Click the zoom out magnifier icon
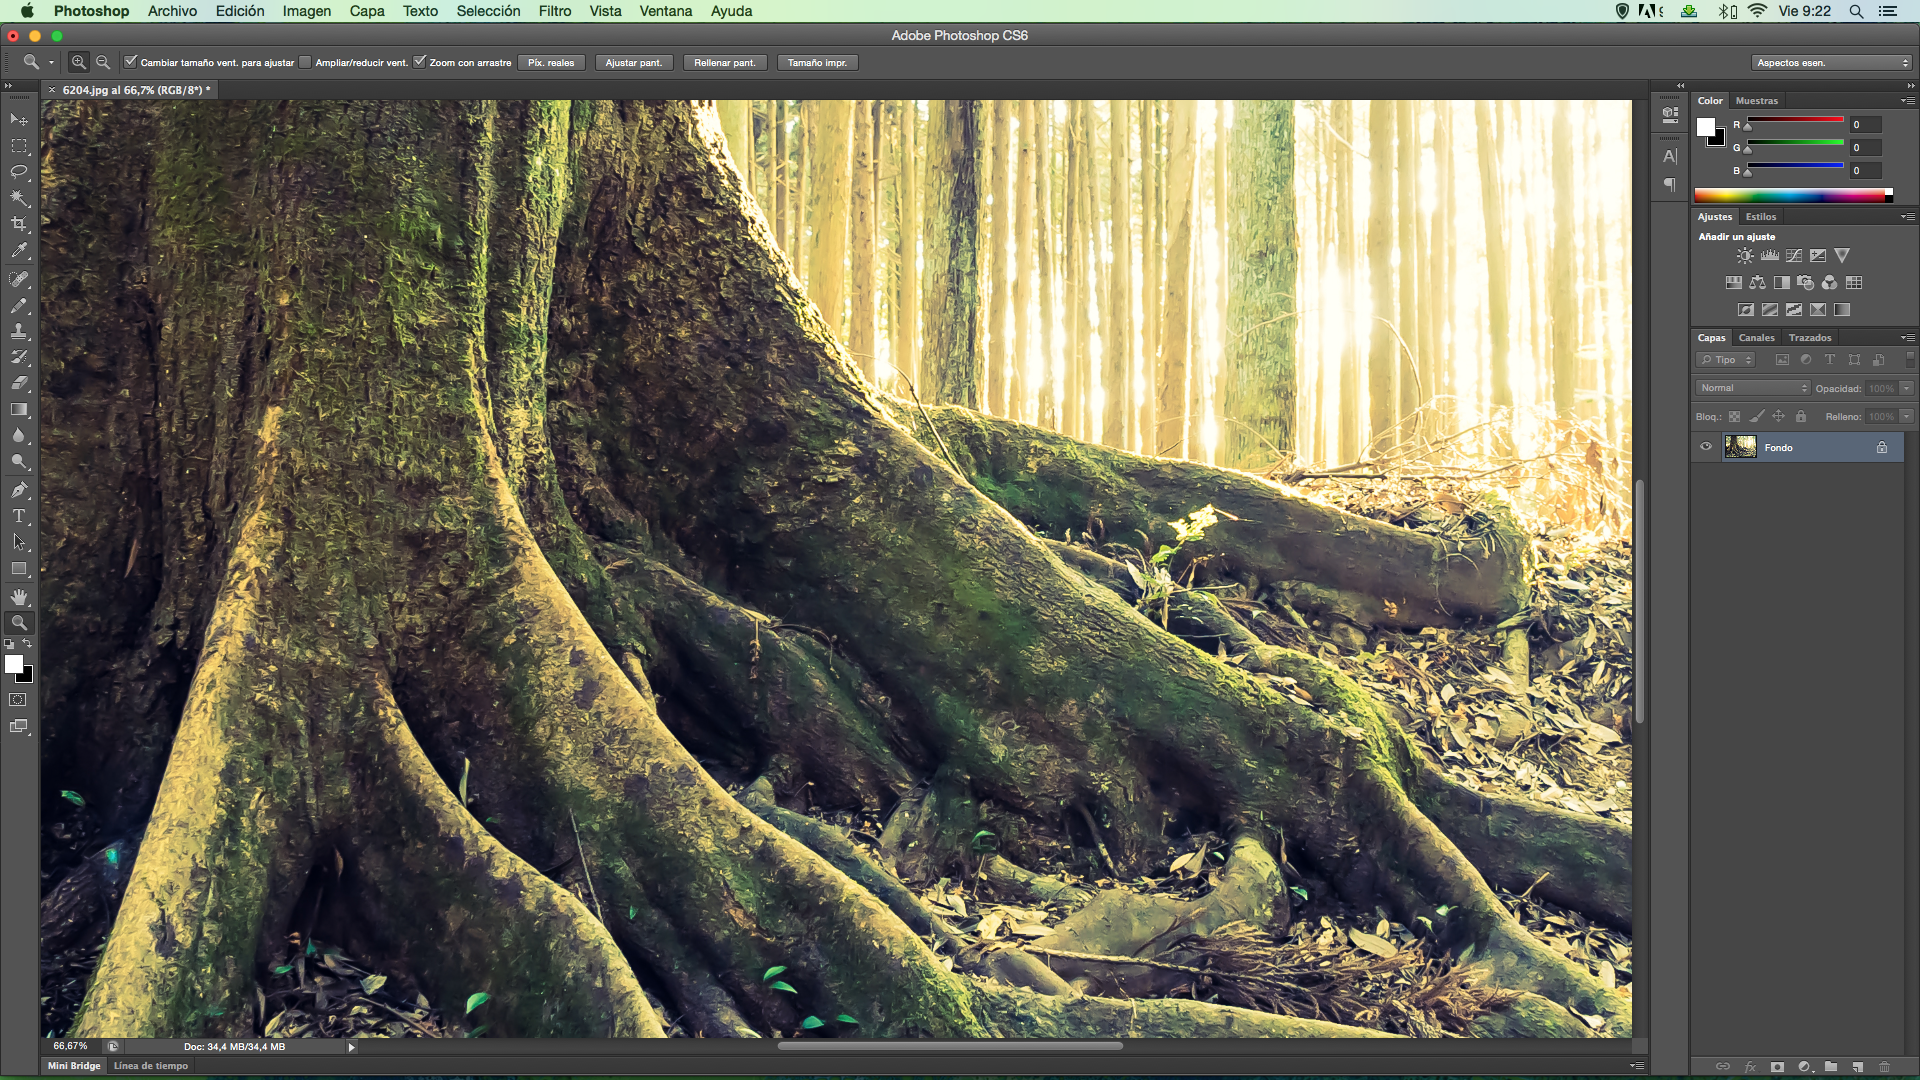Image resolution: width=1920 pixels, height=1080 pixels. pos(103,62)
